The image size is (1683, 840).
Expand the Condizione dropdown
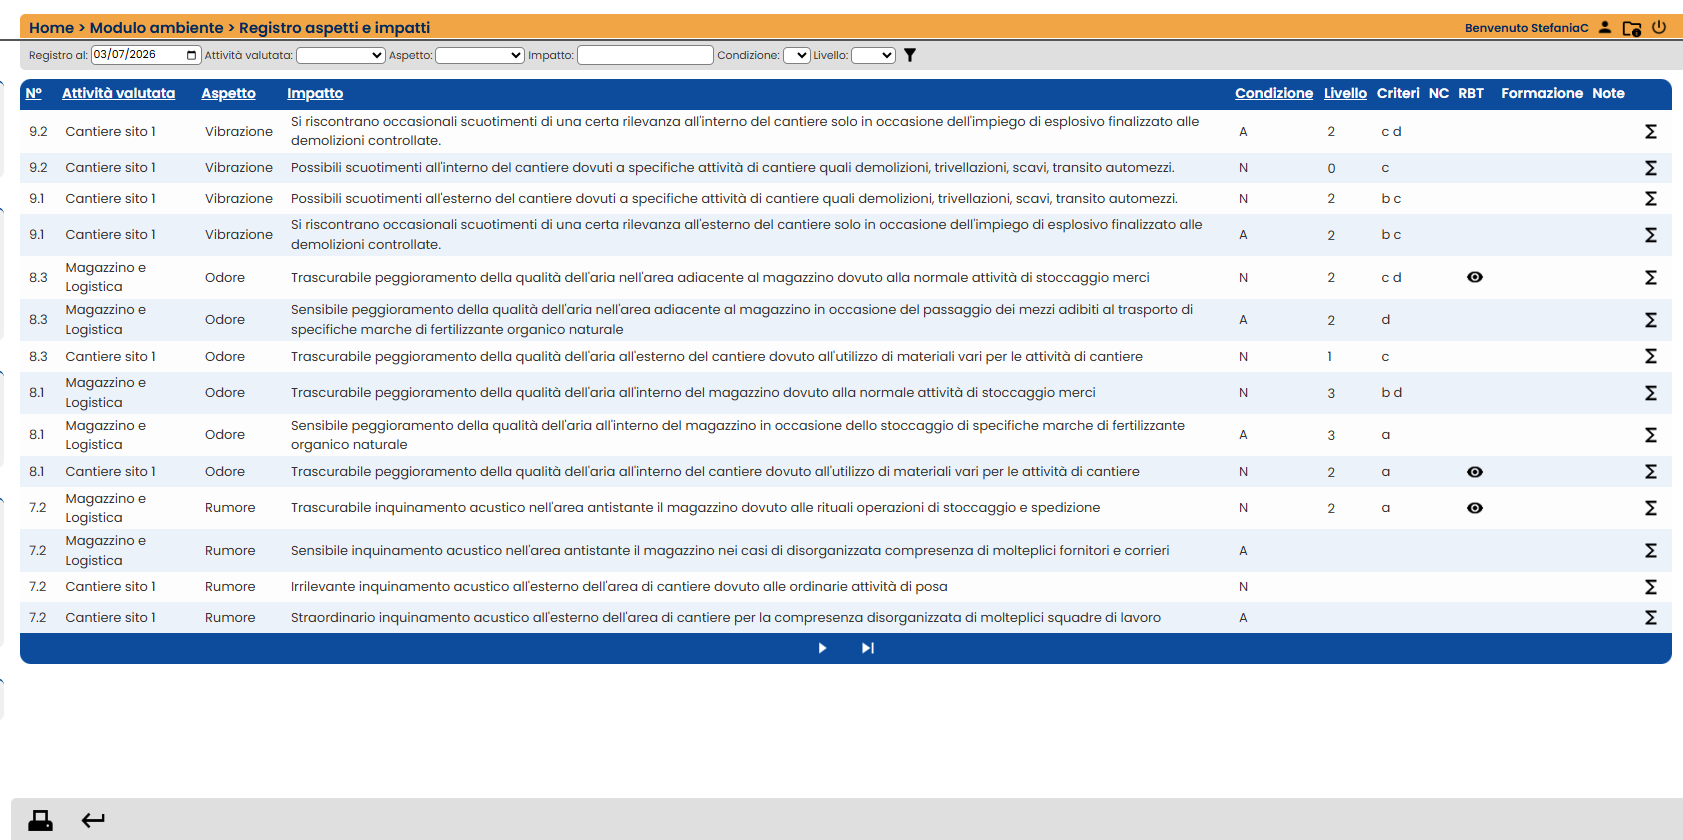coord(797,55)
